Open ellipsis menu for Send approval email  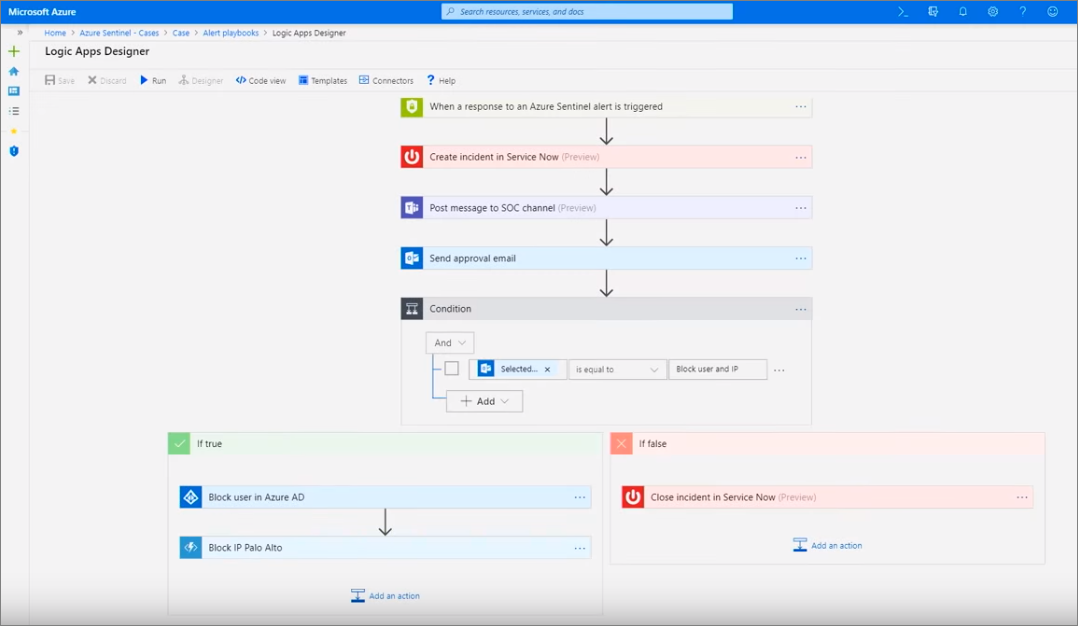tap(801, 258)
